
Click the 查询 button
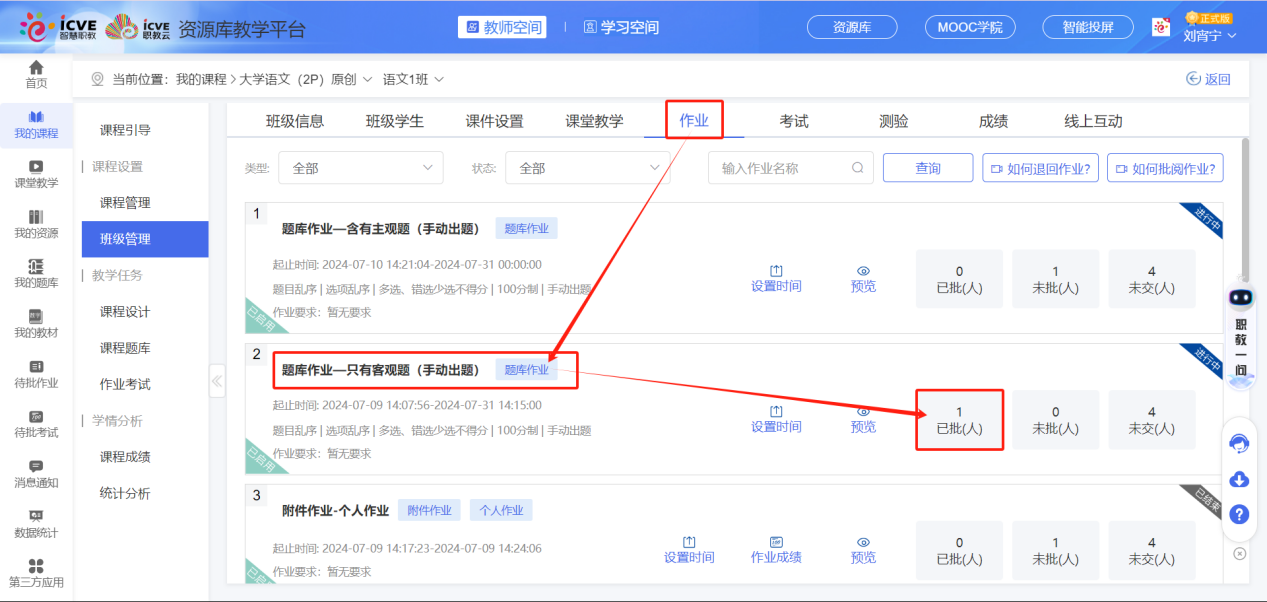pyautogui.click(x=928, y=168)
